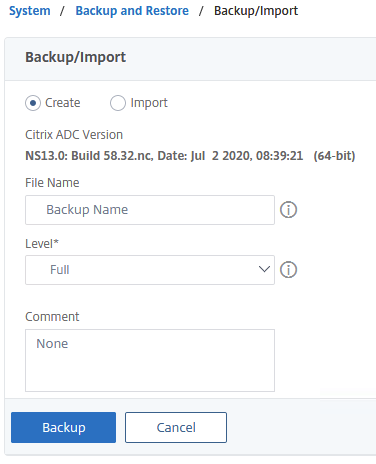
Task: Expand the Level dropdown showing Full
Action: pyautogui.click(x=150, y=270)
